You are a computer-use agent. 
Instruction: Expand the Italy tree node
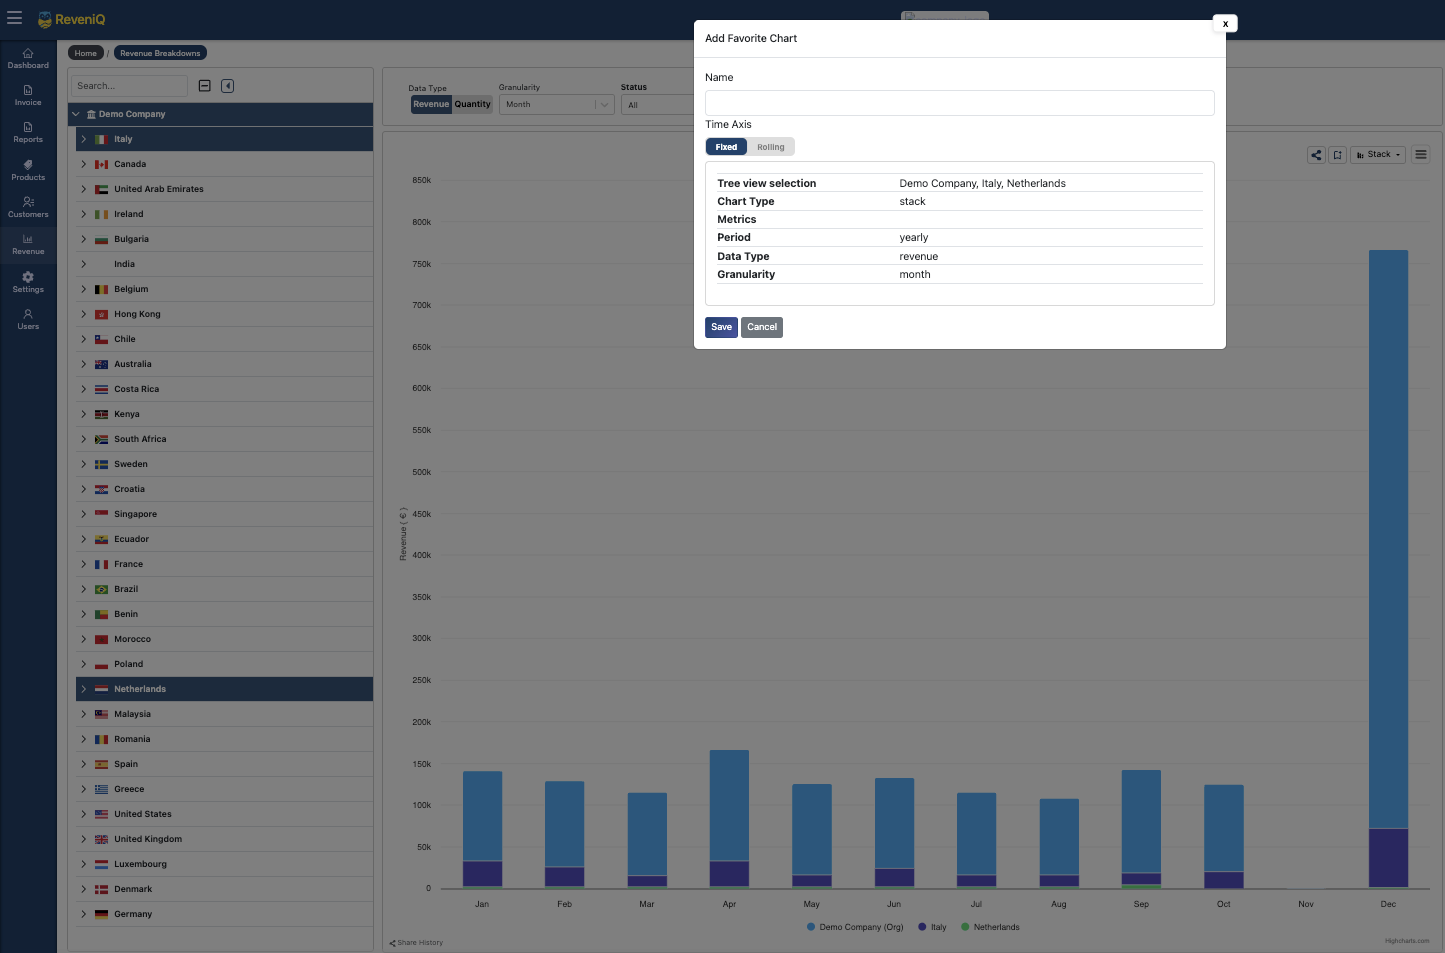[84, 139]
